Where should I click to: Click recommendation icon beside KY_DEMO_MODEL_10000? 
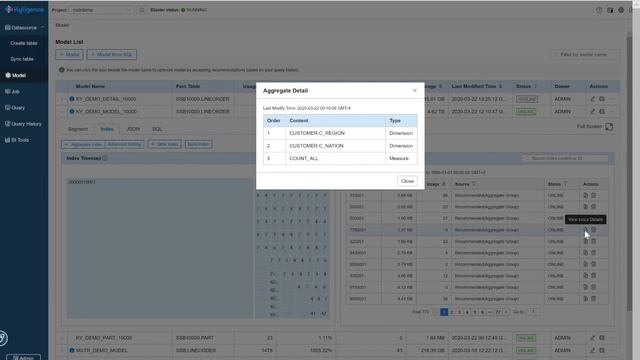pyautogui.click(x=72, y=111)
